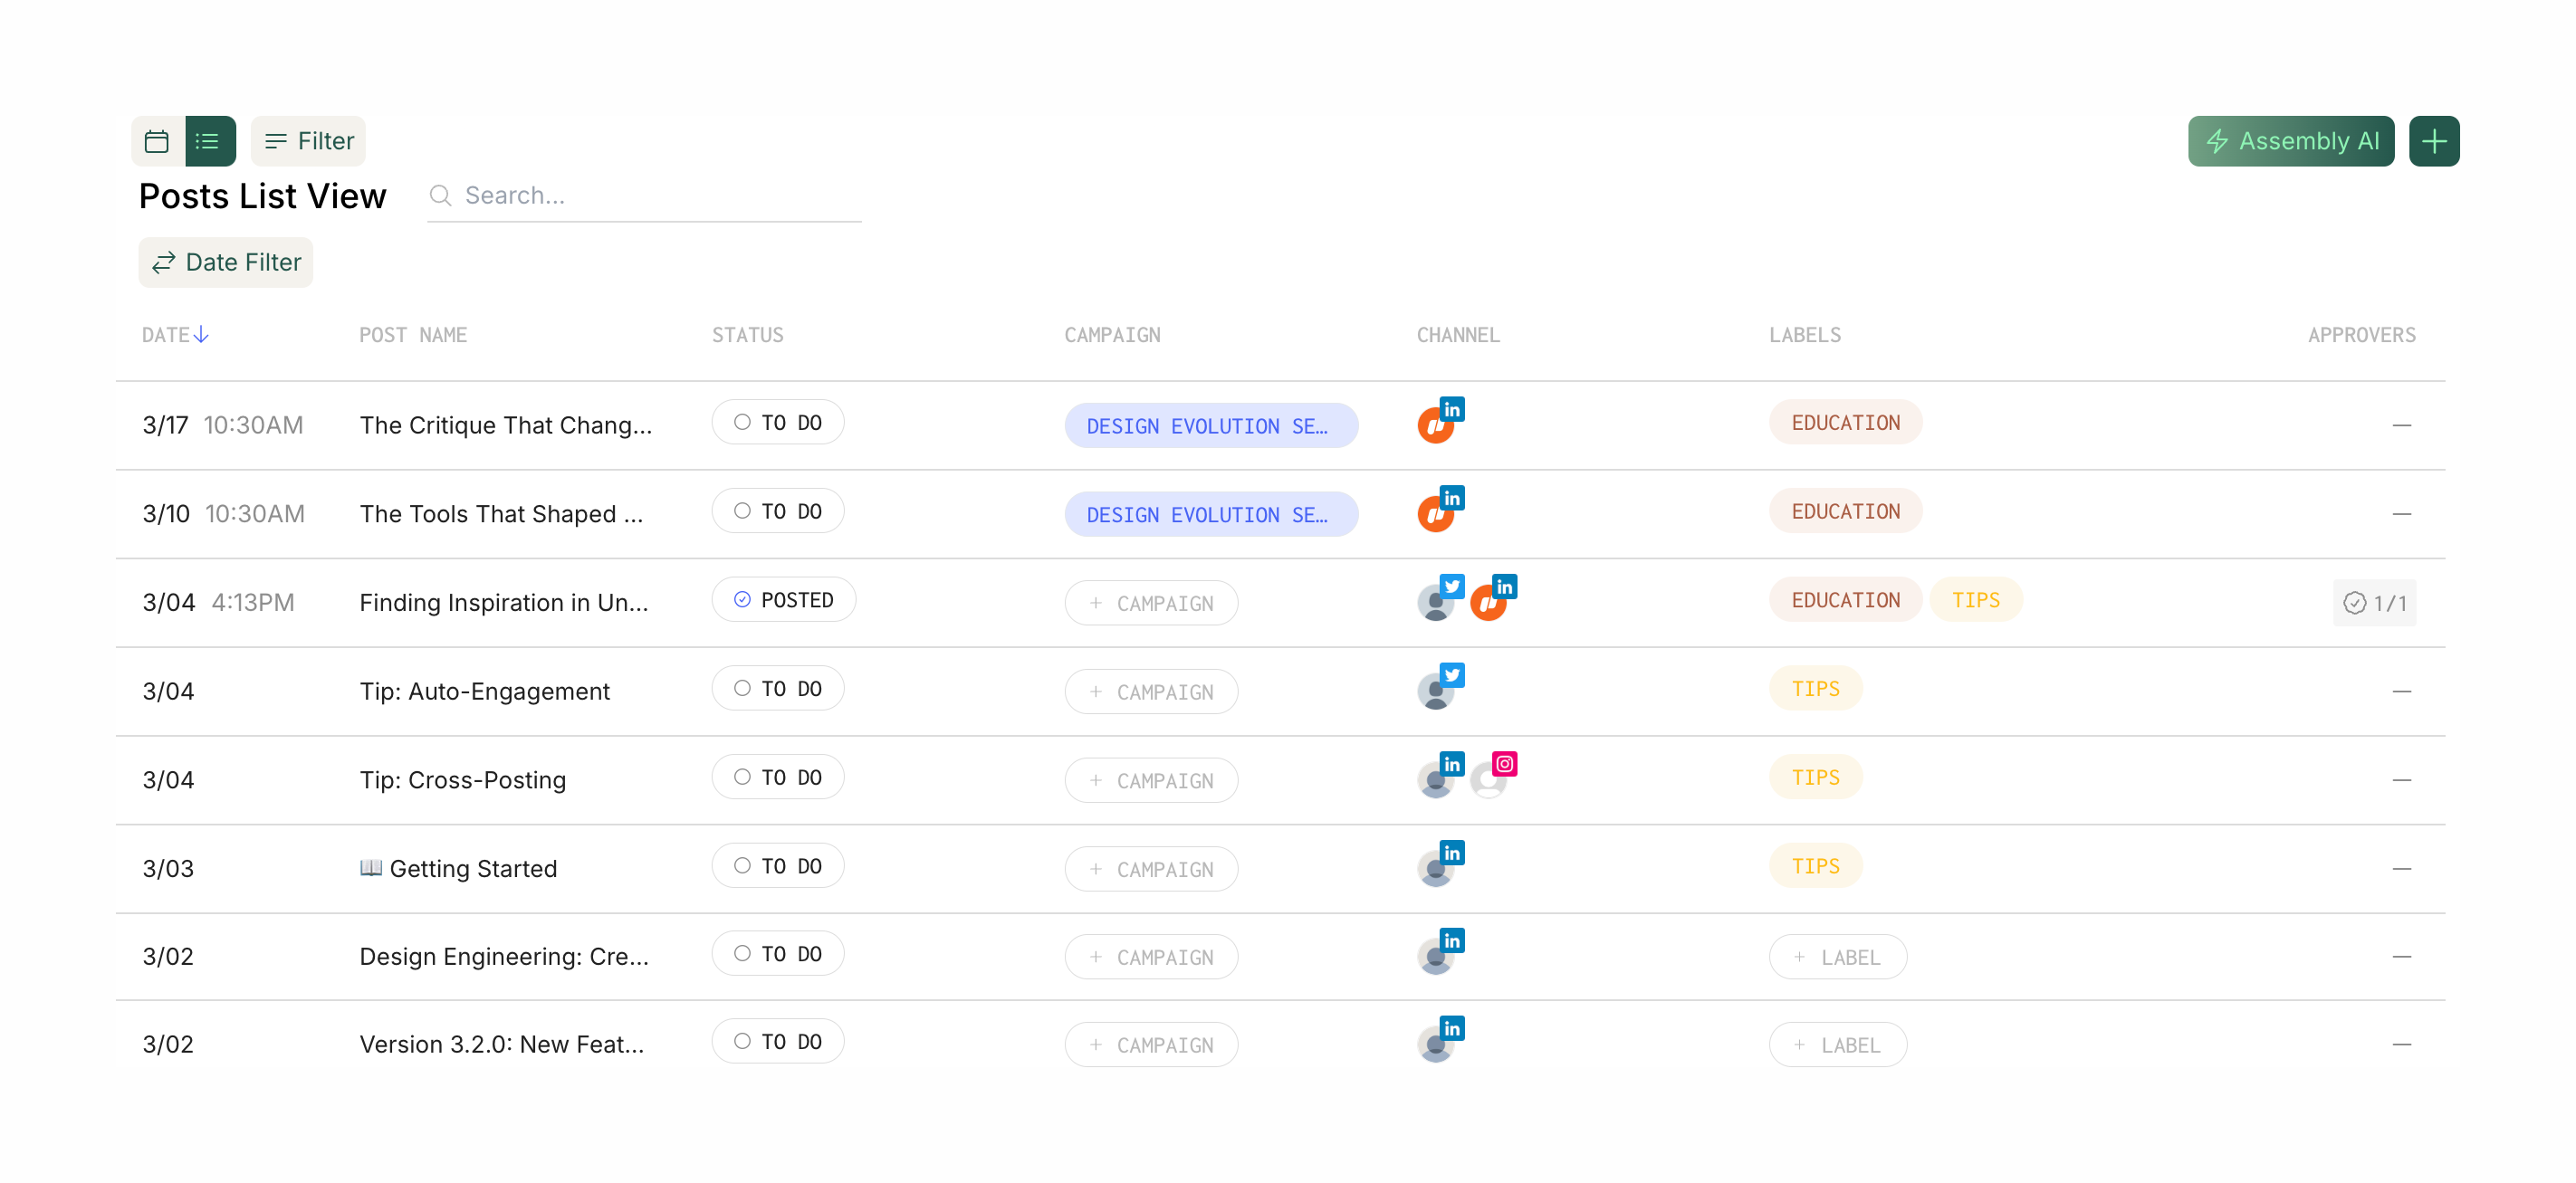
Task: Mark 'The Tools That Shaped' status circle
Action: [741, 510]
